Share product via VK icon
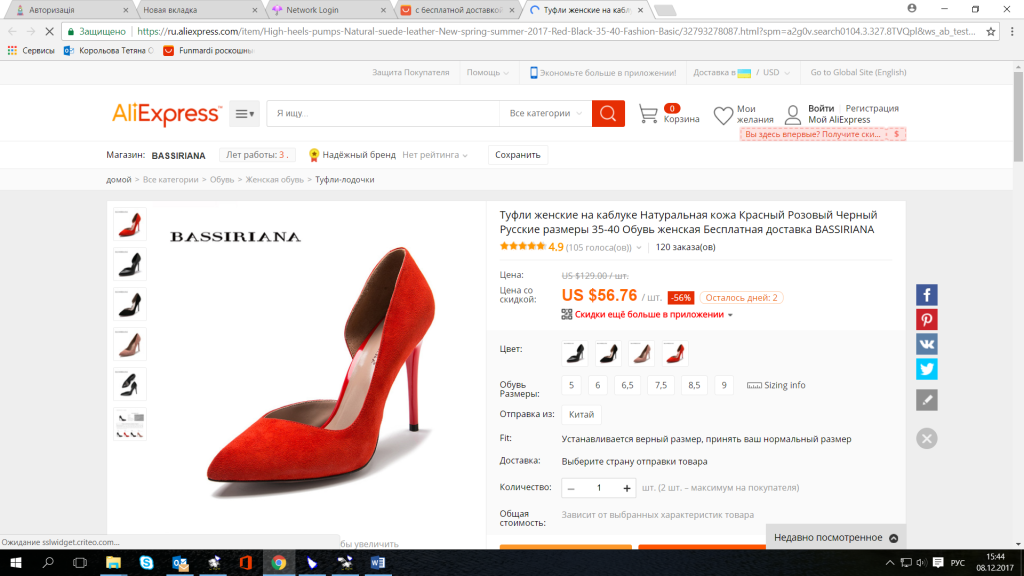This screenshot has height=576, width=1024. click(x=927, y=344)
